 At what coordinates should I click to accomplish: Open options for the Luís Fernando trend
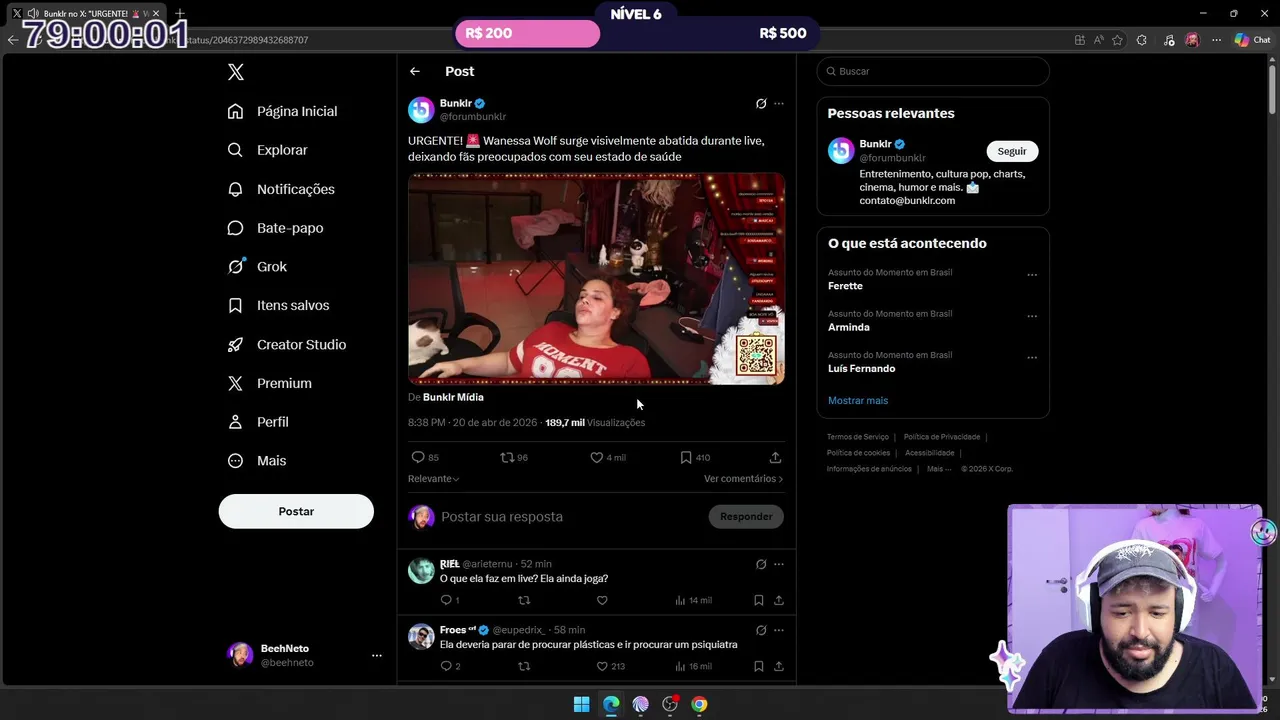pos(1032,357)
